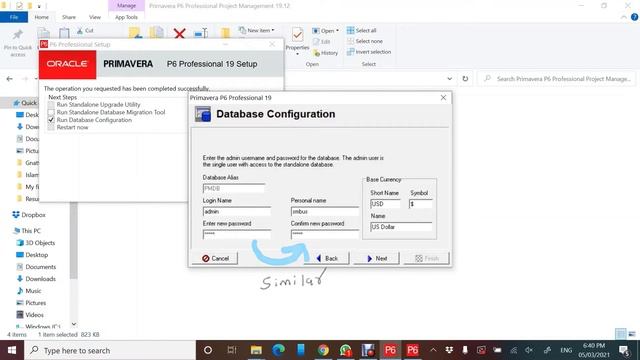The height and width of the screenshot is (360, 640).
Task: Open the New item dropdown
Action: 256,30
